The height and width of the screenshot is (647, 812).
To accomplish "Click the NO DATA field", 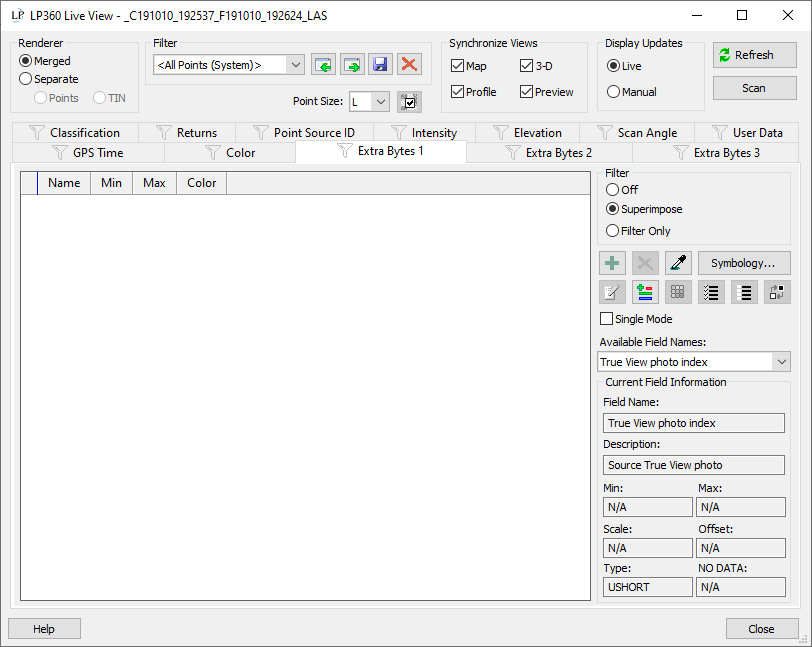I will click(x=741, y=587).
